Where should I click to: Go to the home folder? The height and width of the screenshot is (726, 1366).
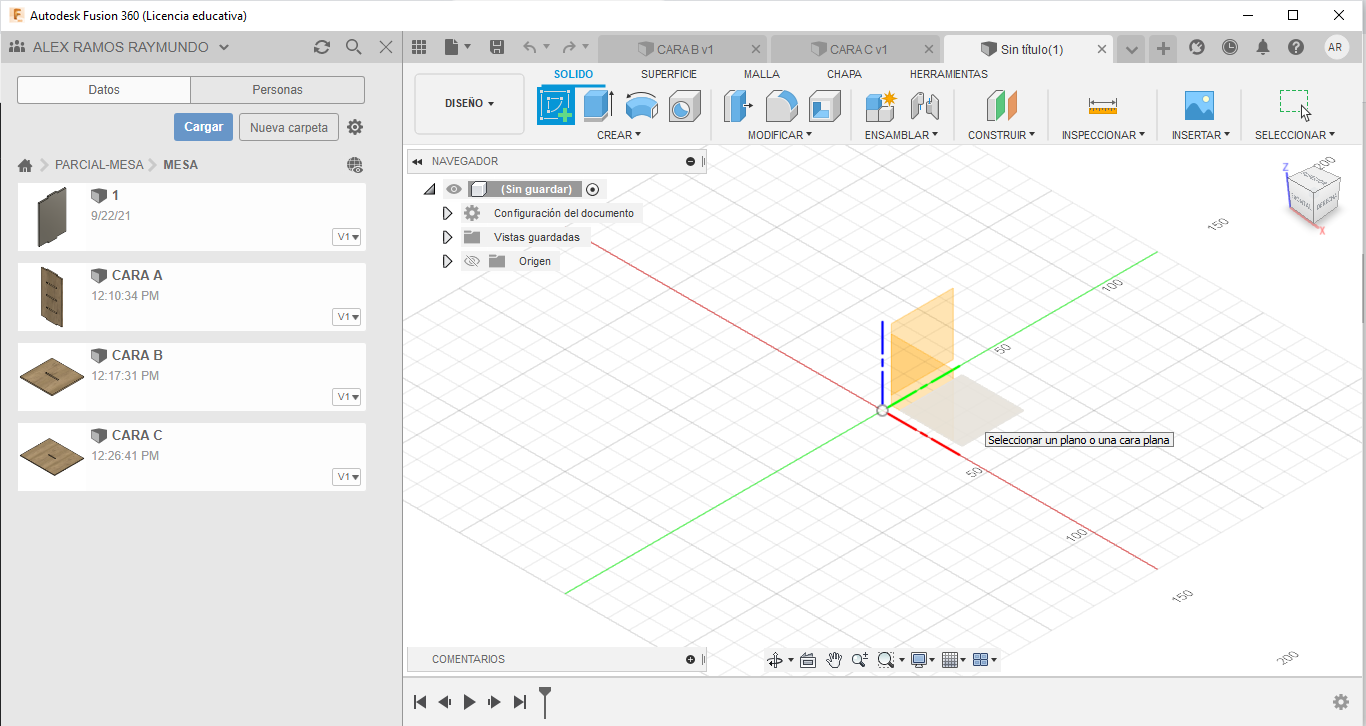coord(26,165)
